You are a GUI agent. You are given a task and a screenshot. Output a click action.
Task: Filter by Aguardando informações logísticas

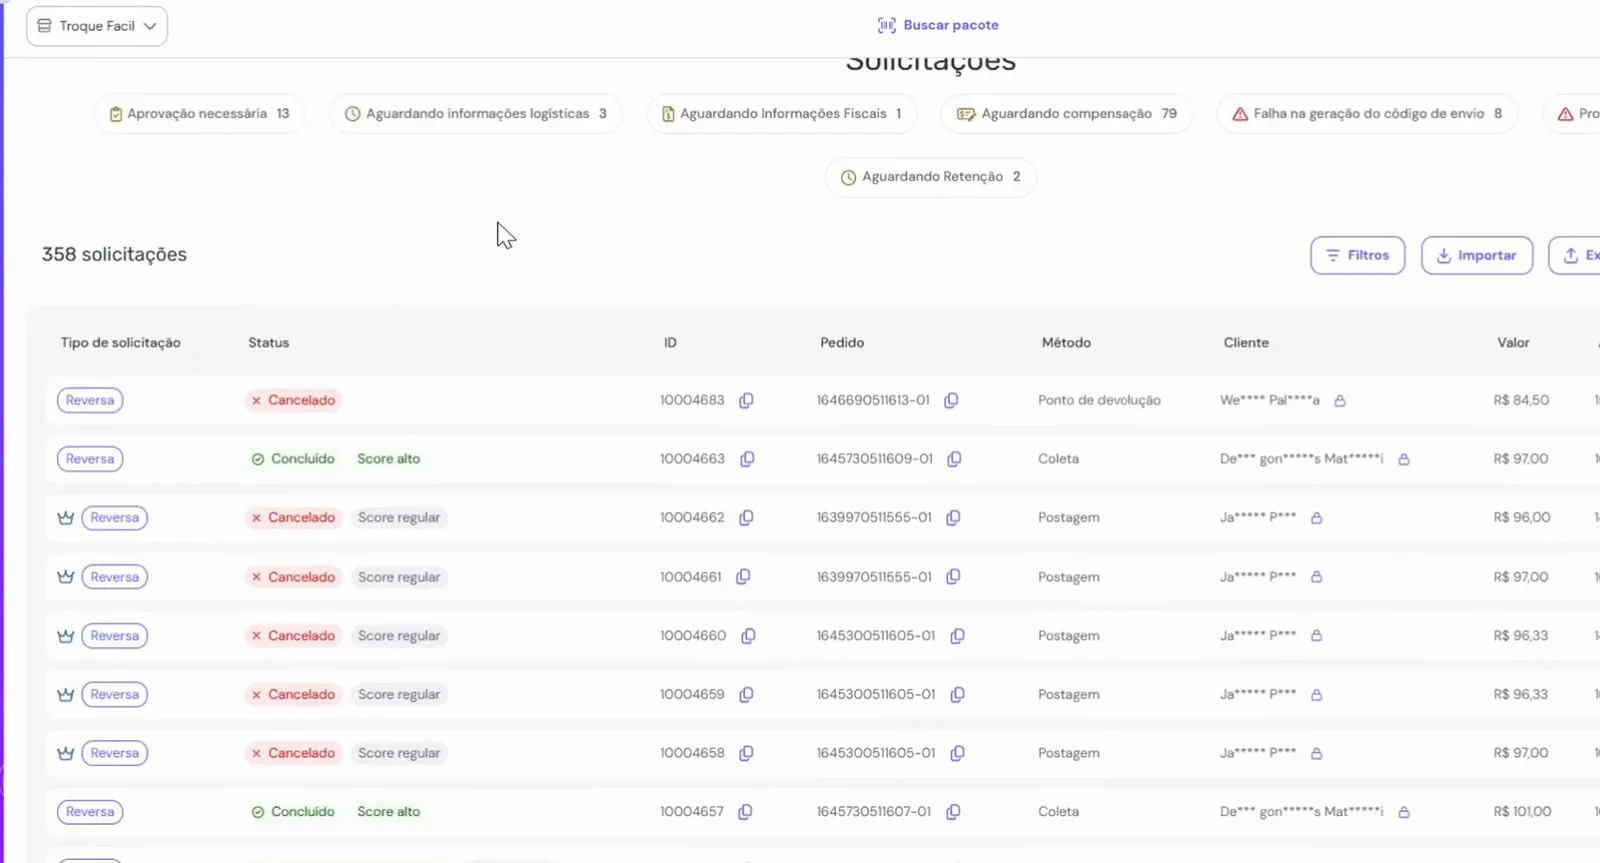coord(476,114)
